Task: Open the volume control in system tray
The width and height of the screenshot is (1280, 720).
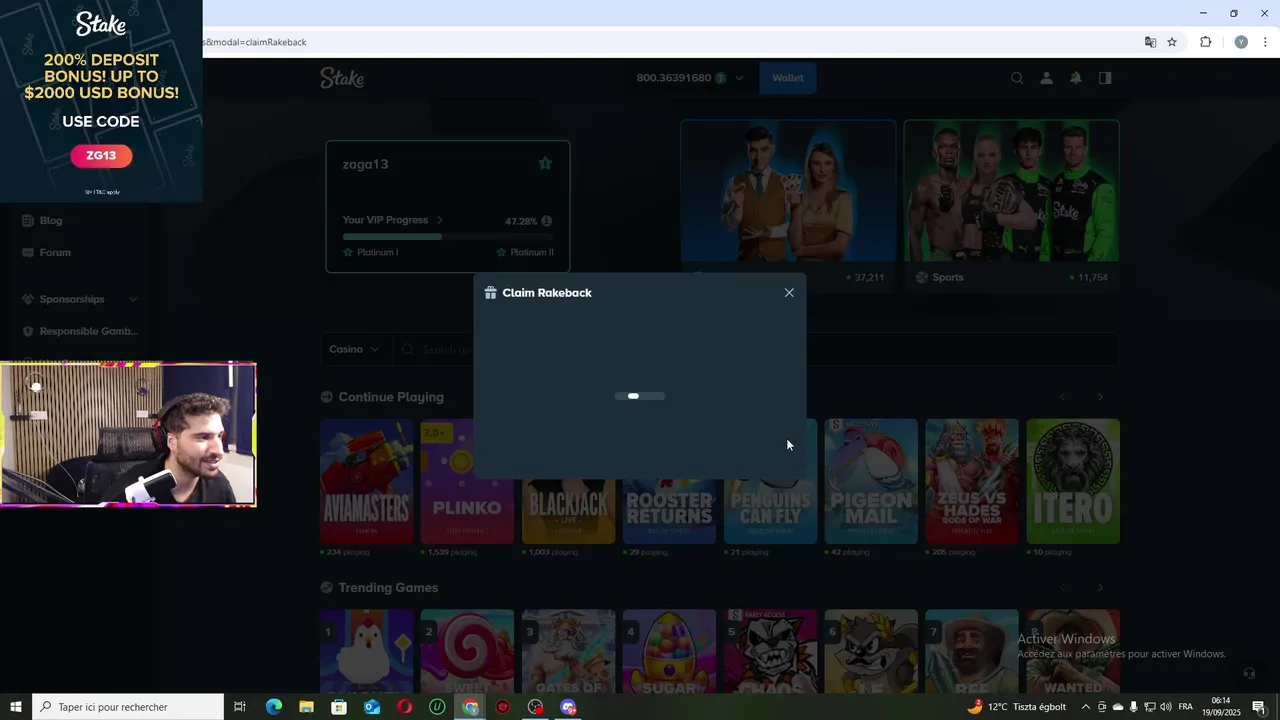Action: click(1166, 707)
